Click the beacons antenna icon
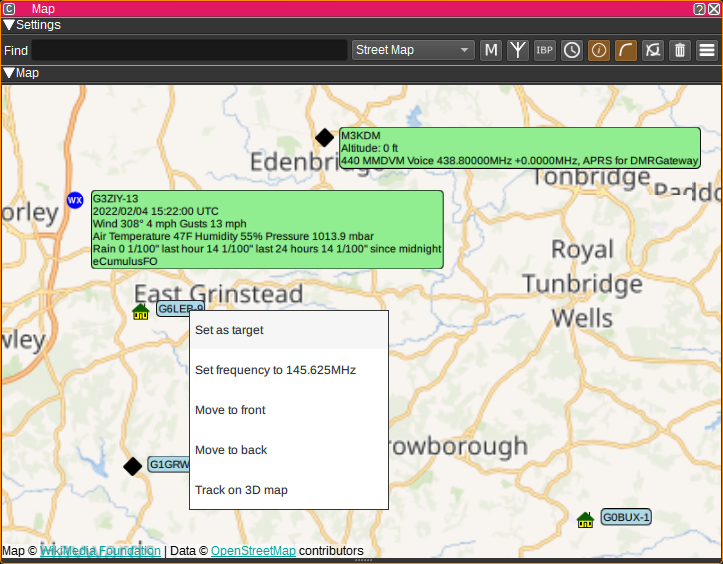The image size is (723, 564). click(x=518, y=50)
